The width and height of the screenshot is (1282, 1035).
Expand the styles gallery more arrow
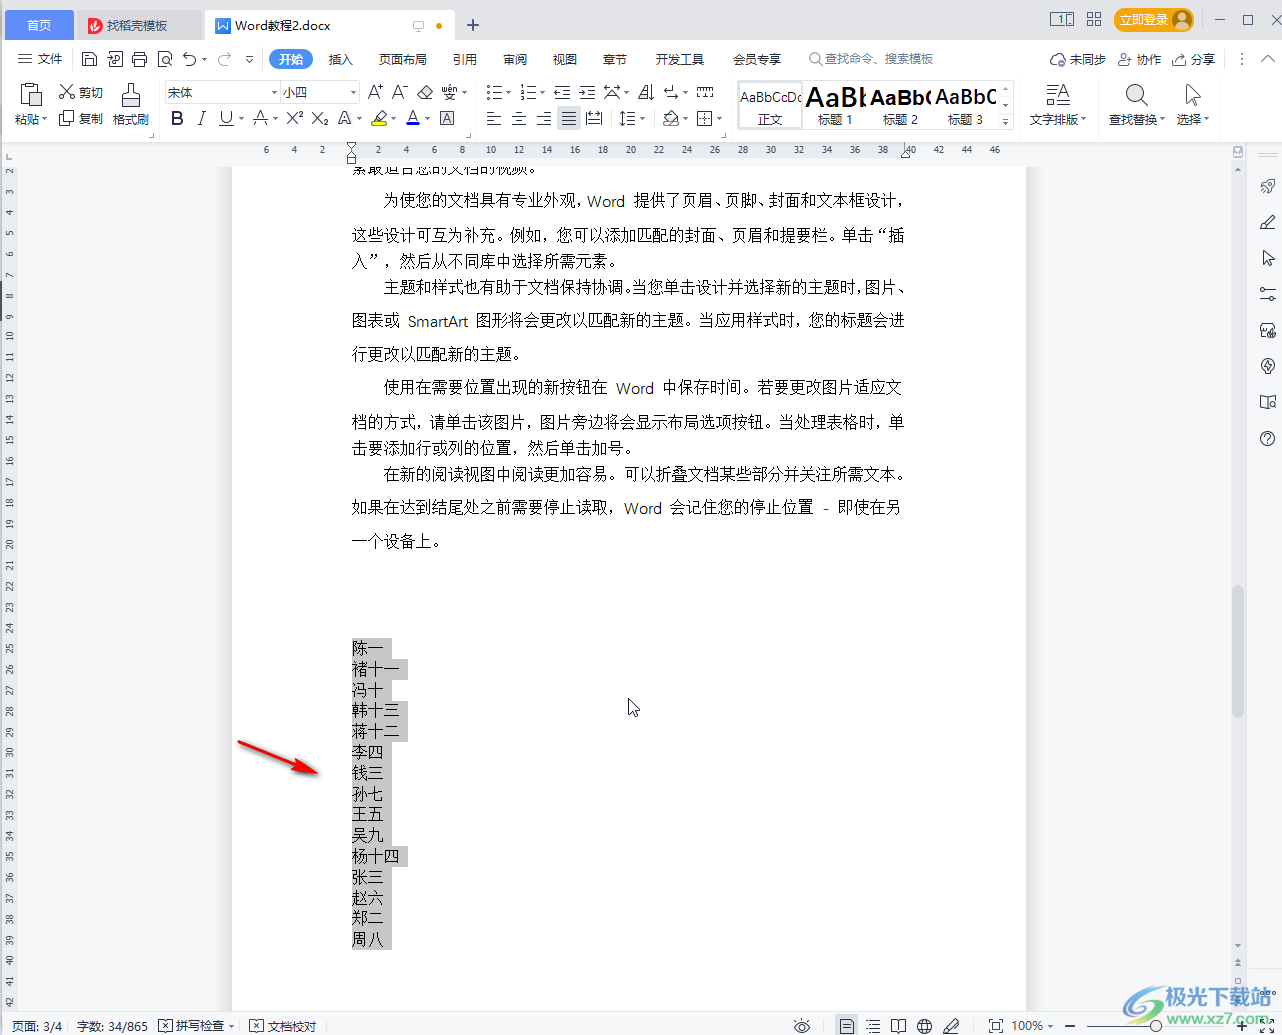pos(1006,121)
